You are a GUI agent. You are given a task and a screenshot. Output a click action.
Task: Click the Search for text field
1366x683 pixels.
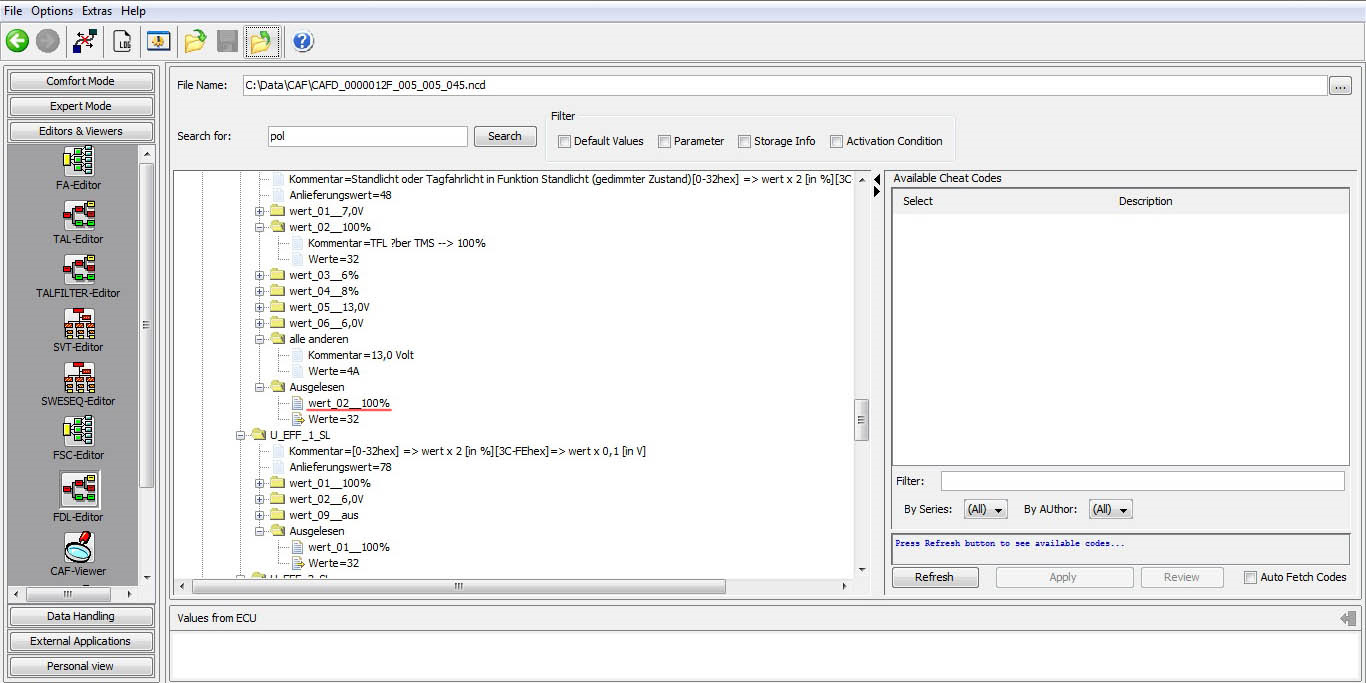[367, 136]
